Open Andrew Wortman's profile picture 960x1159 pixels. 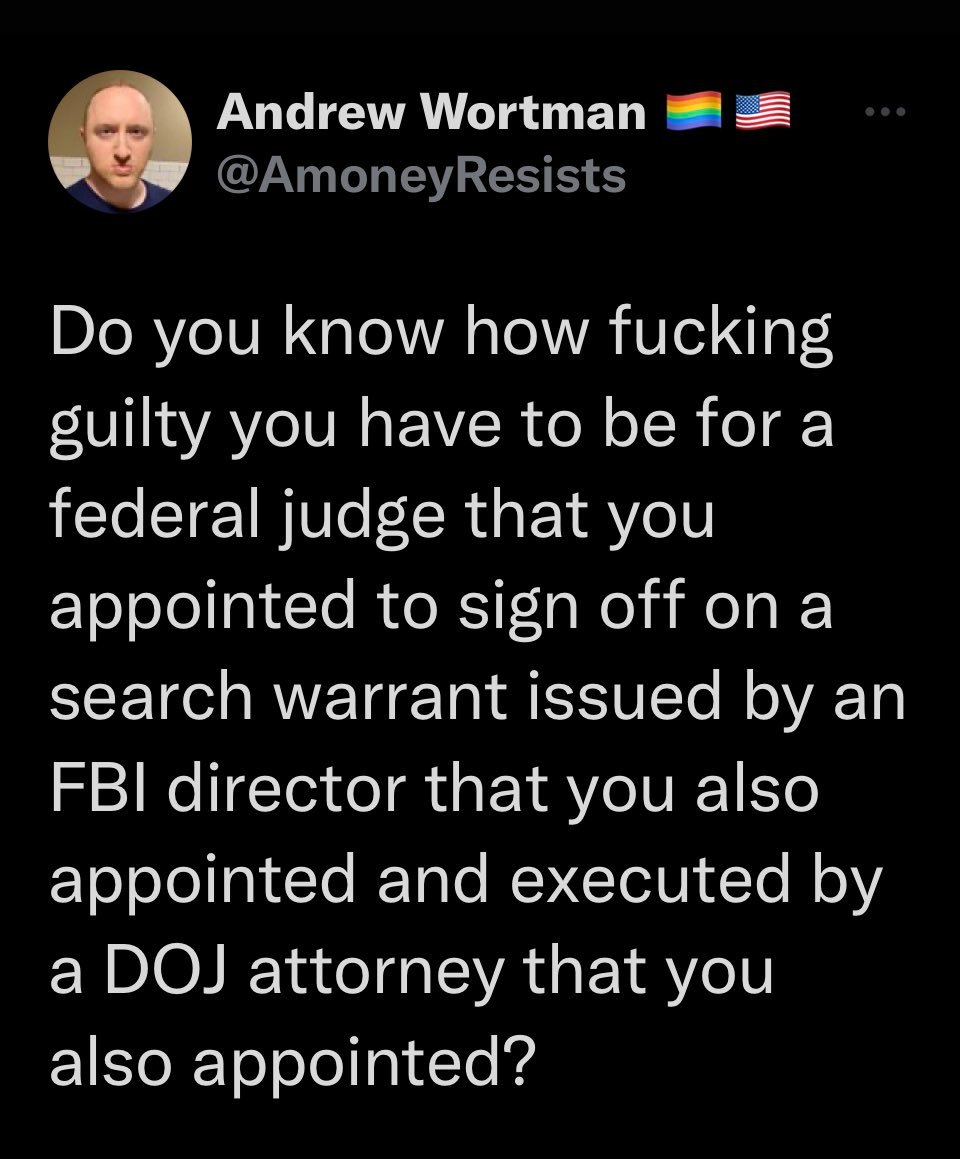(121, 142)
